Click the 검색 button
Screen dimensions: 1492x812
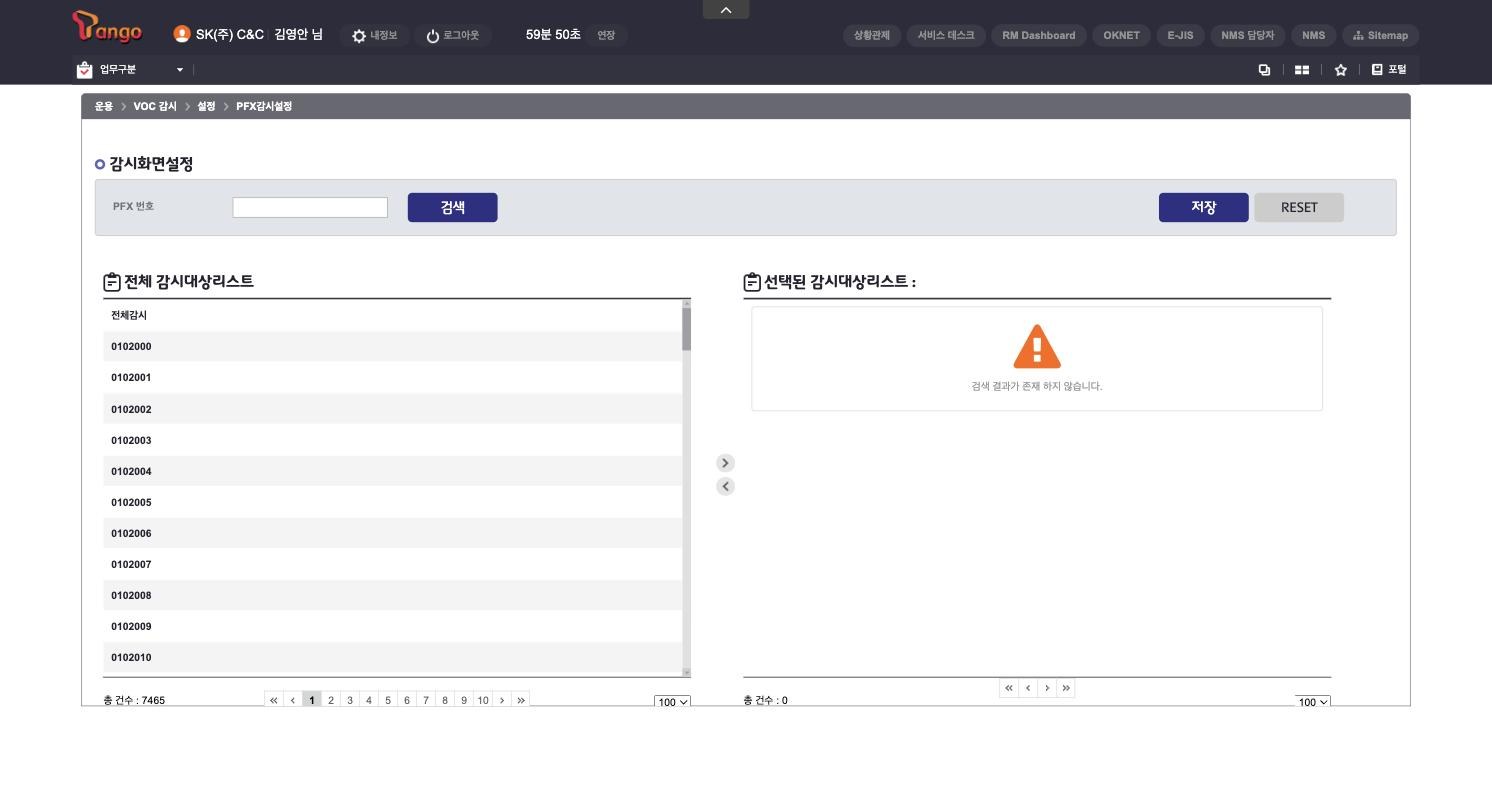[x=453, y=207]
